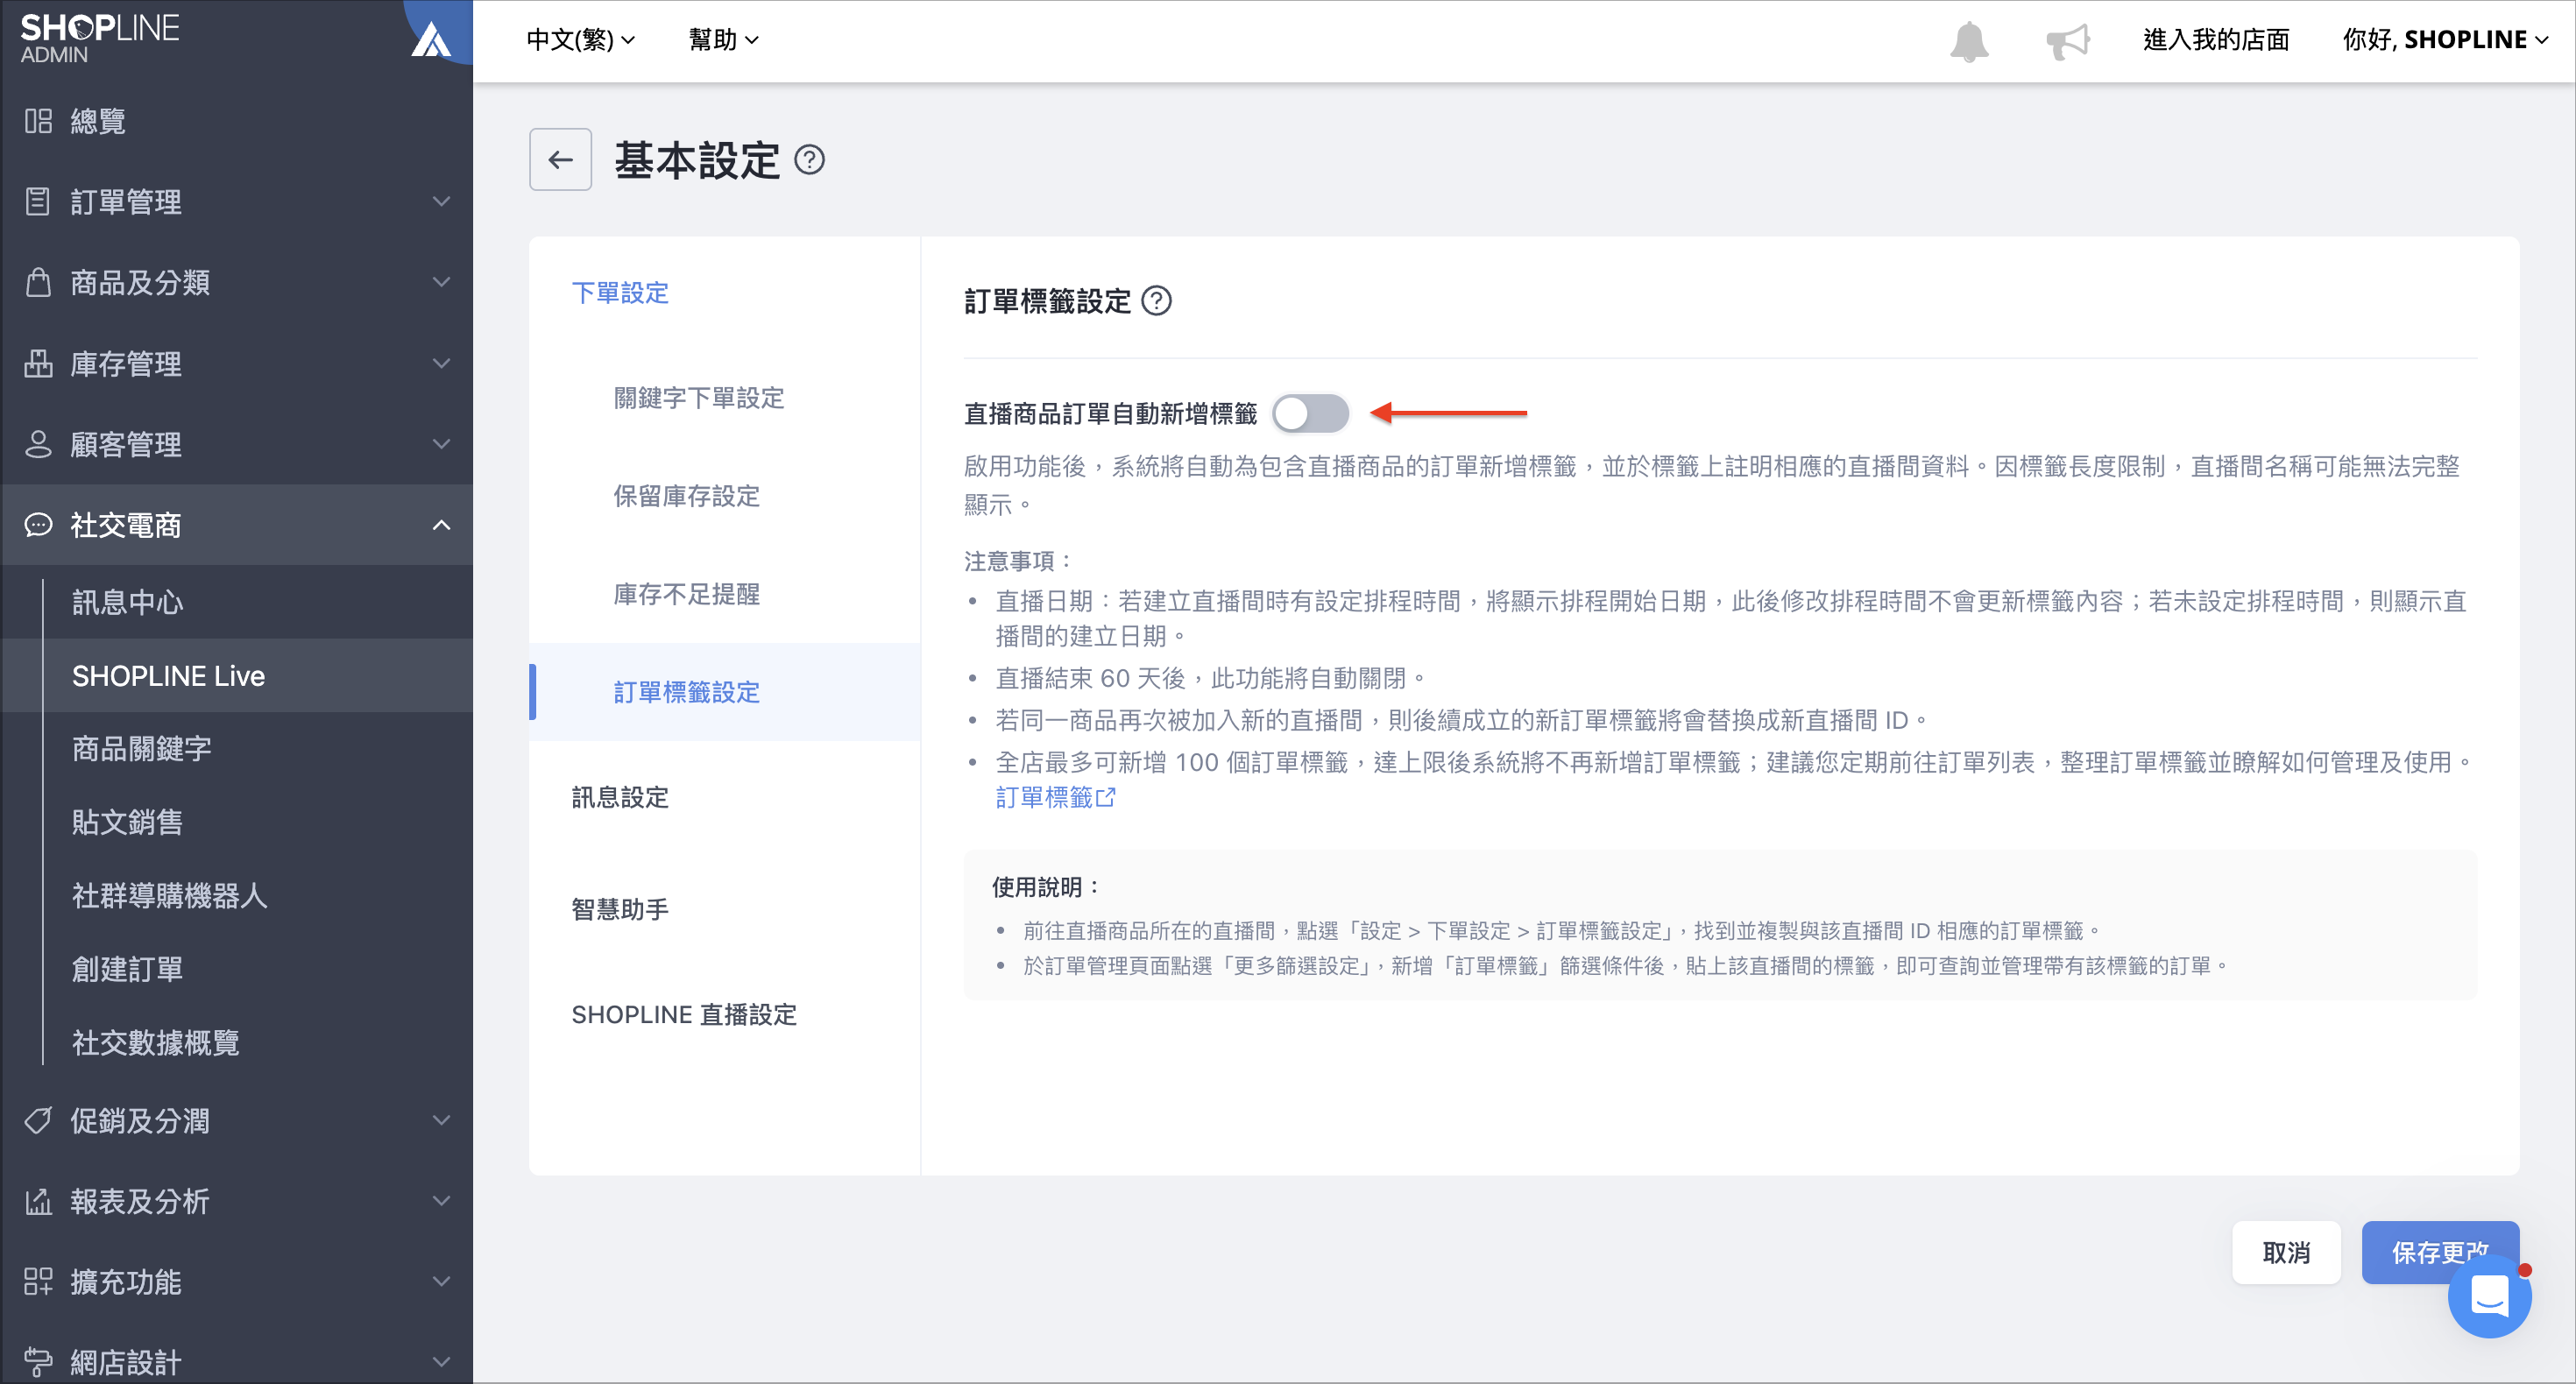Click the 庫存管理 boxes icon
Image resolution: width=2576 pixels, height=1384 pixels.
coord(38,363)
